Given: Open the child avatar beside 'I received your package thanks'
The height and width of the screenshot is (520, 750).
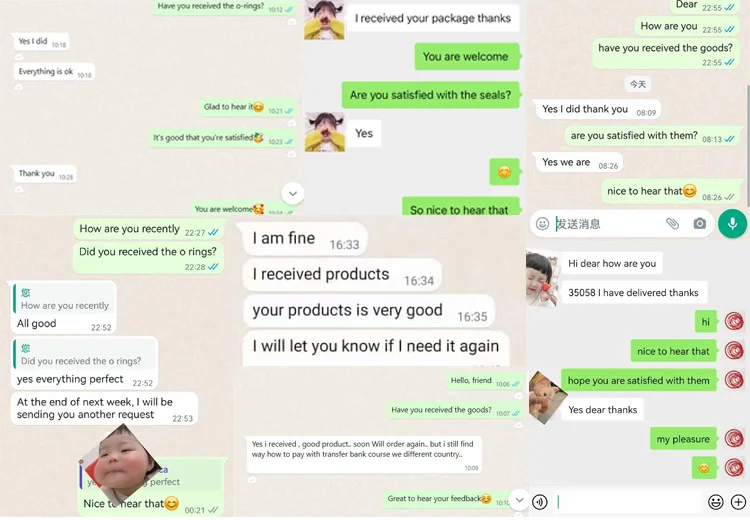Looking at the screenshot, I should click(x=324, y=20).
